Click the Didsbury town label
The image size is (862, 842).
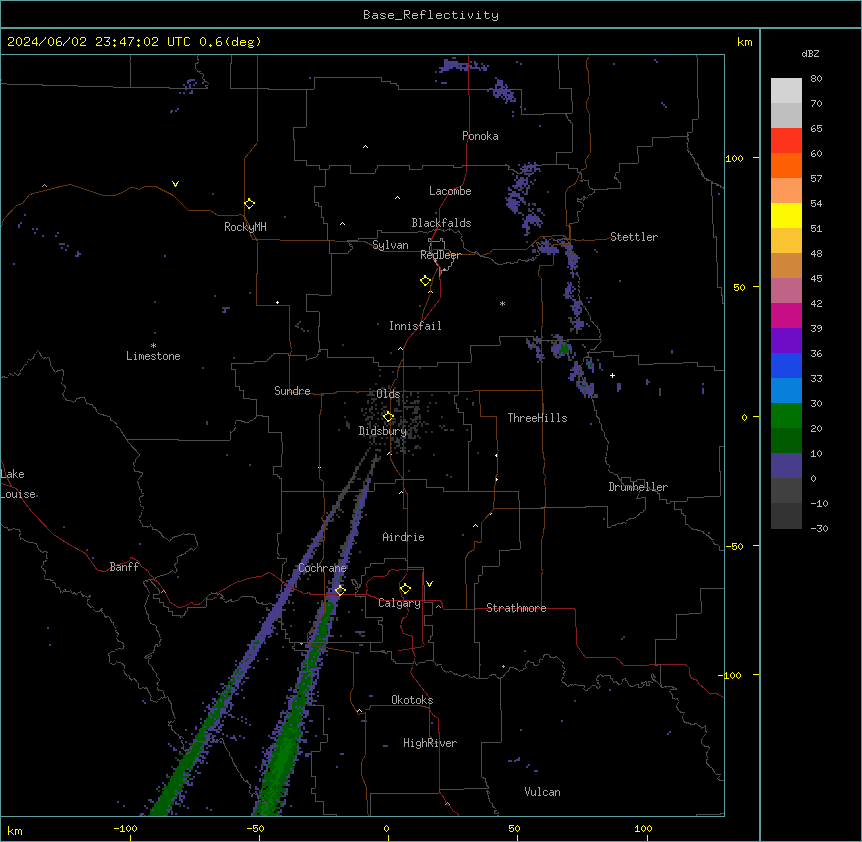tap(383, 431)
